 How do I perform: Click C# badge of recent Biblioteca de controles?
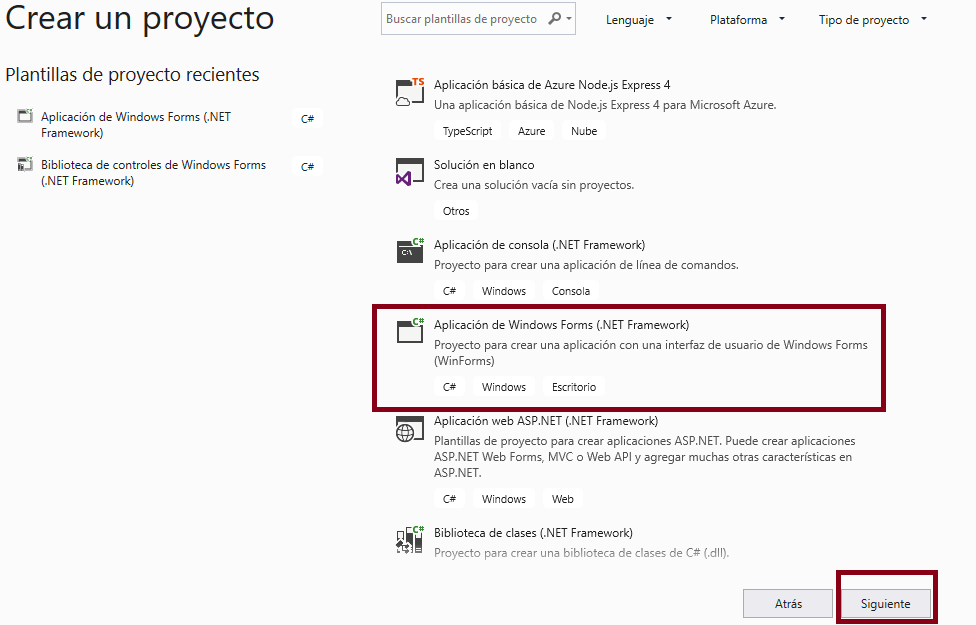click(307, 166)
